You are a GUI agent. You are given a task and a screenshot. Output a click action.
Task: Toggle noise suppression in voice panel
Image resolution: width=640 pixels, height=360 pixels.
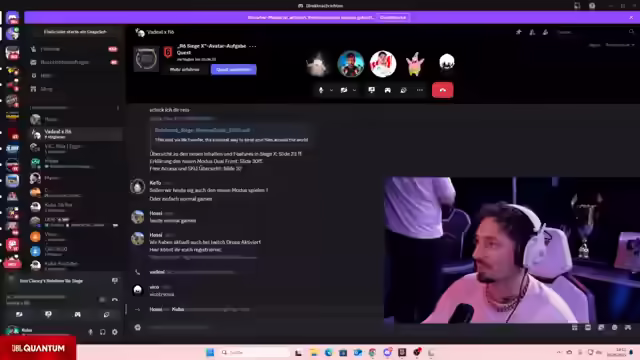point(102,300)
